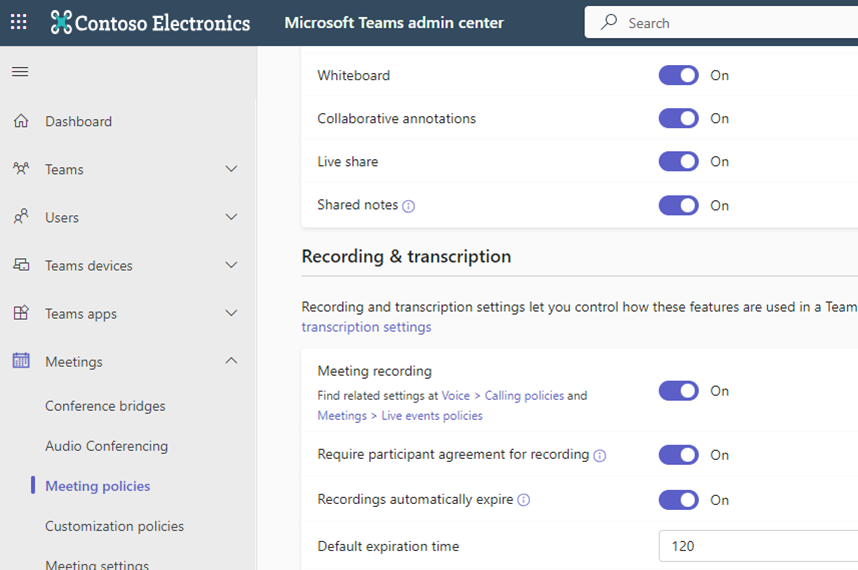Open the Live events policies link
This screenshot has width=858, height=570.
point(432,416)
